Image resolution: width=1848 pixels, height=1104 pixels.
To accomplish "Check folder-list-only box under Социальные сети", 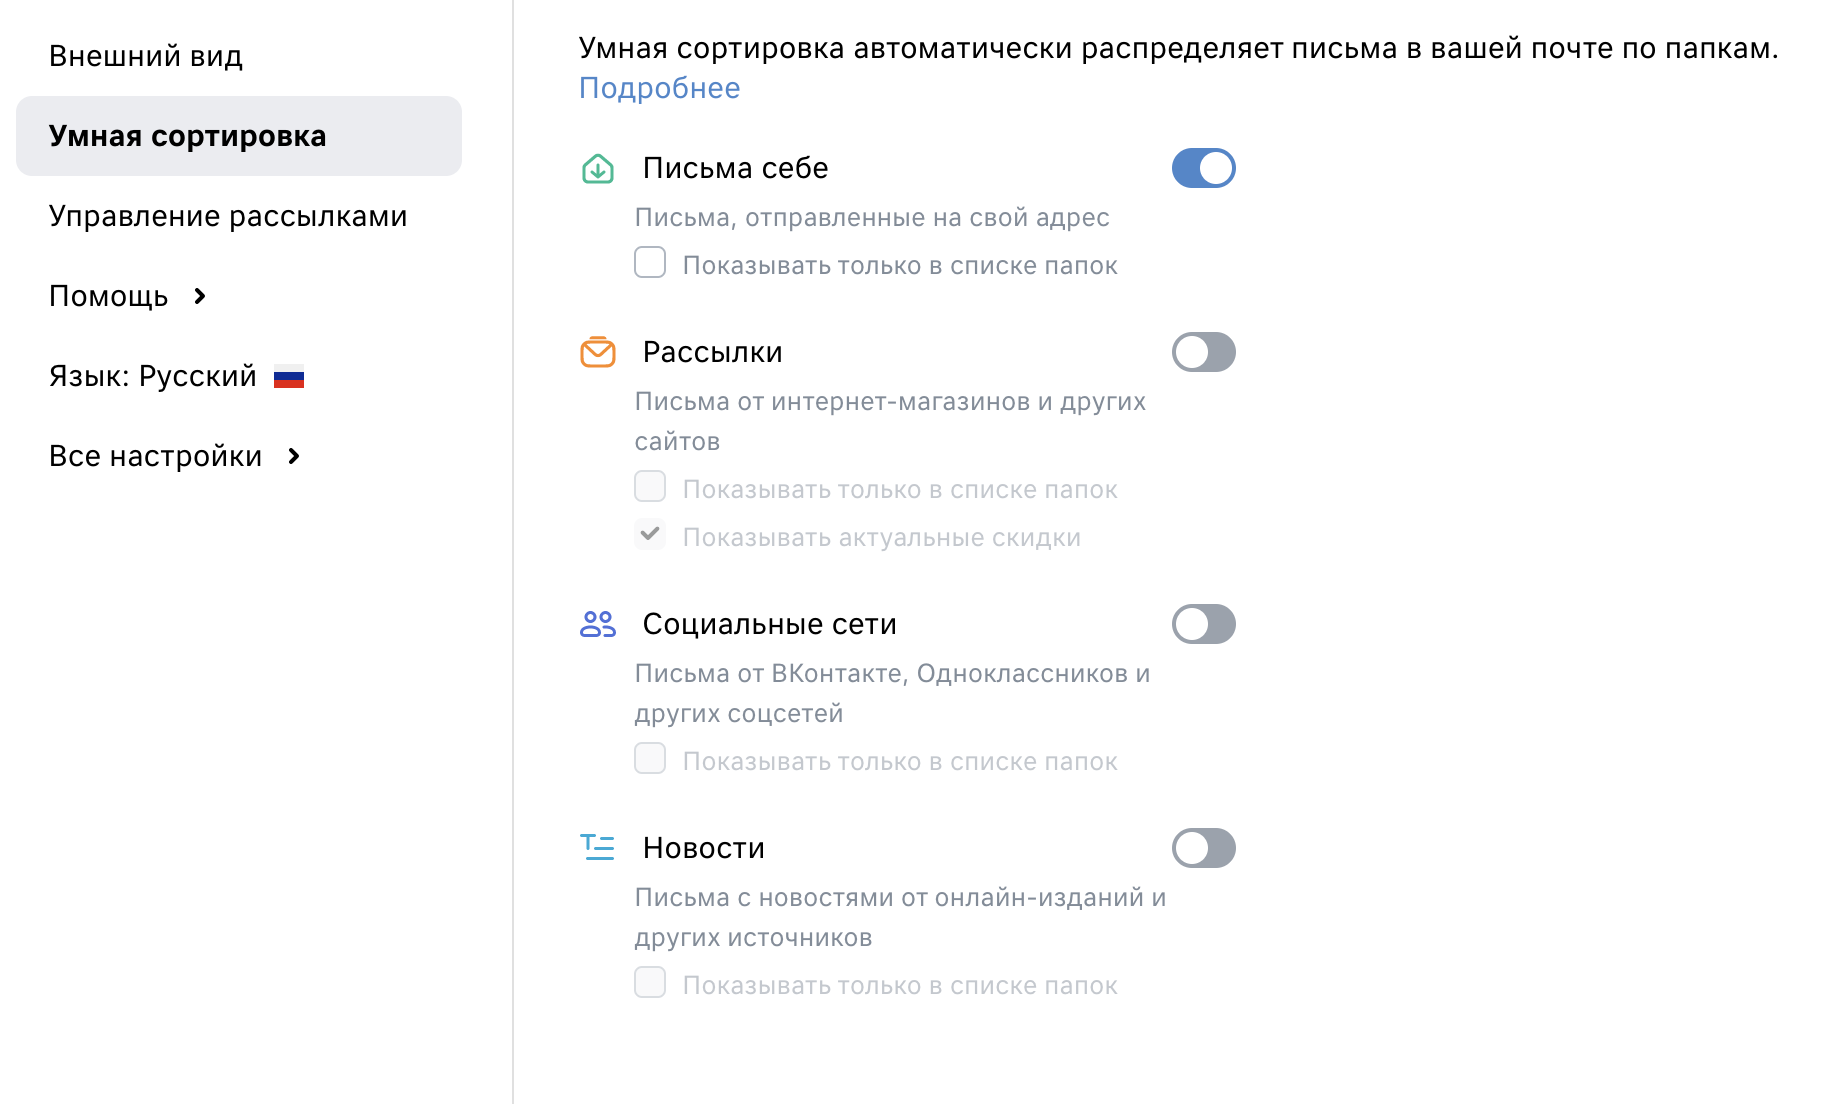I will tap(650, 759).
